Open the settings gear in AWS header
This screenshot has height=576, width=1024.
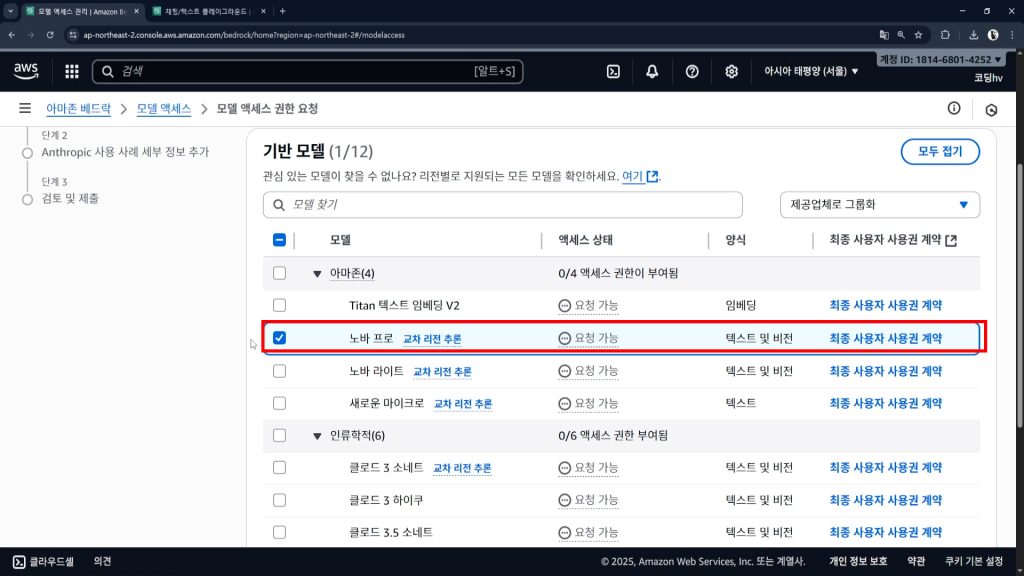coord(731,71)
